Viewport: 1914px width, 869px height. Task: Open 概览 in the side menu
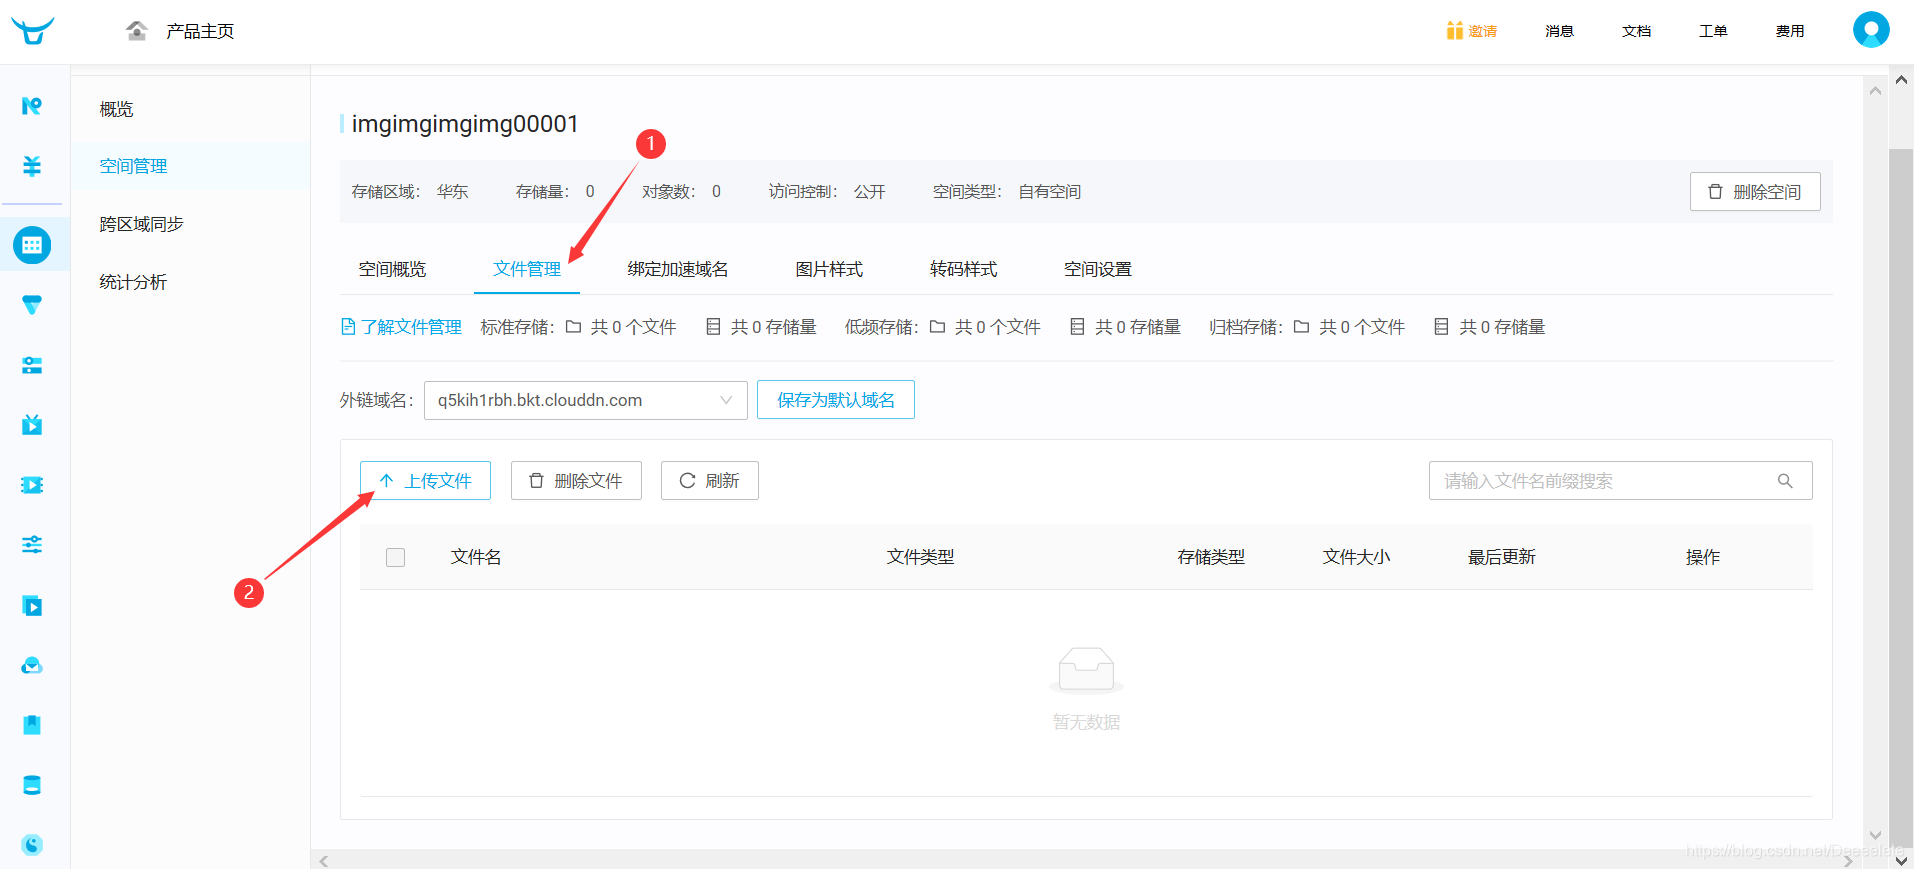click(116, 109)
